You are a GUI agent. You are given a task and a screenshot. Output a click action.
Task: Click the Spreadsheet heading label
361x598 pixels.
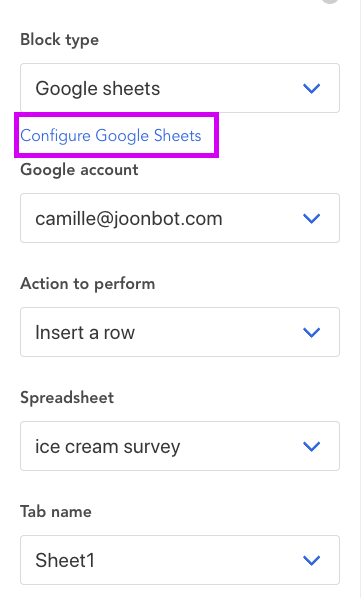[67, 398]
